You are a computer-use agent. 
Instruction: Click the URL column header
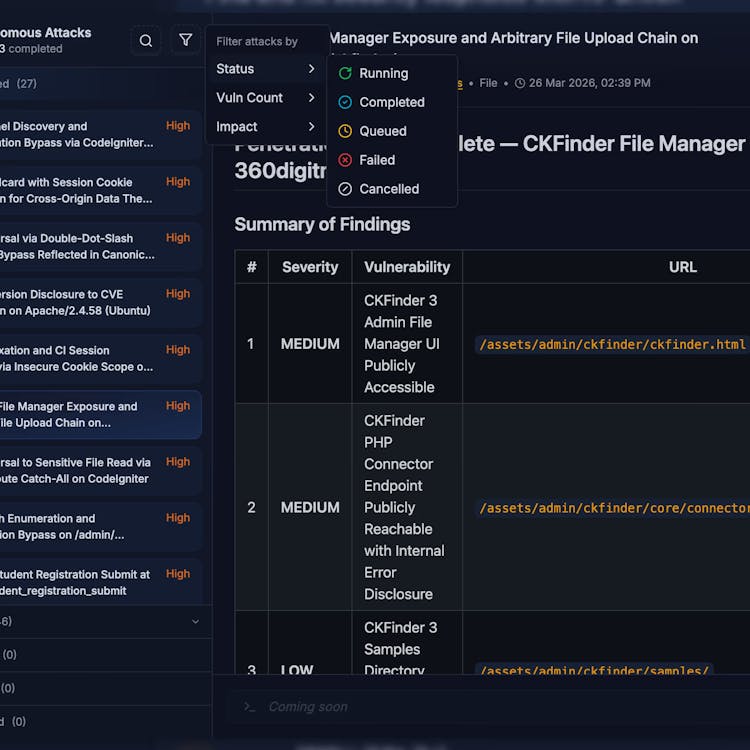(x=683, y=267)
